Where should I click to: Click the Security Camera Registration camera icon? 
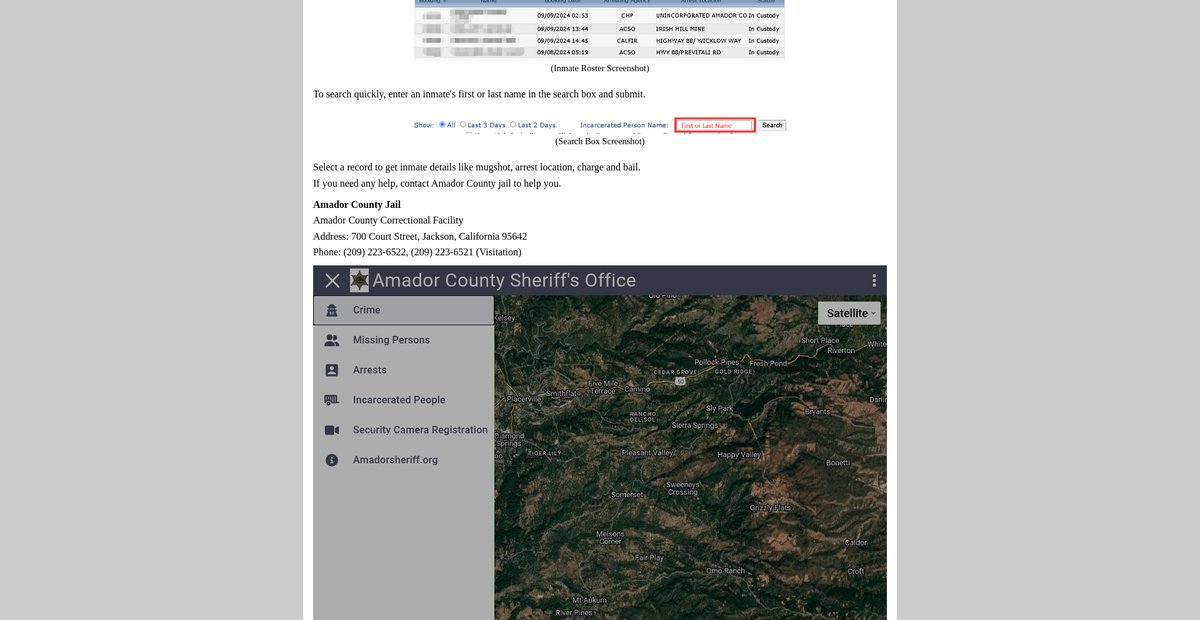click(332, 430)
